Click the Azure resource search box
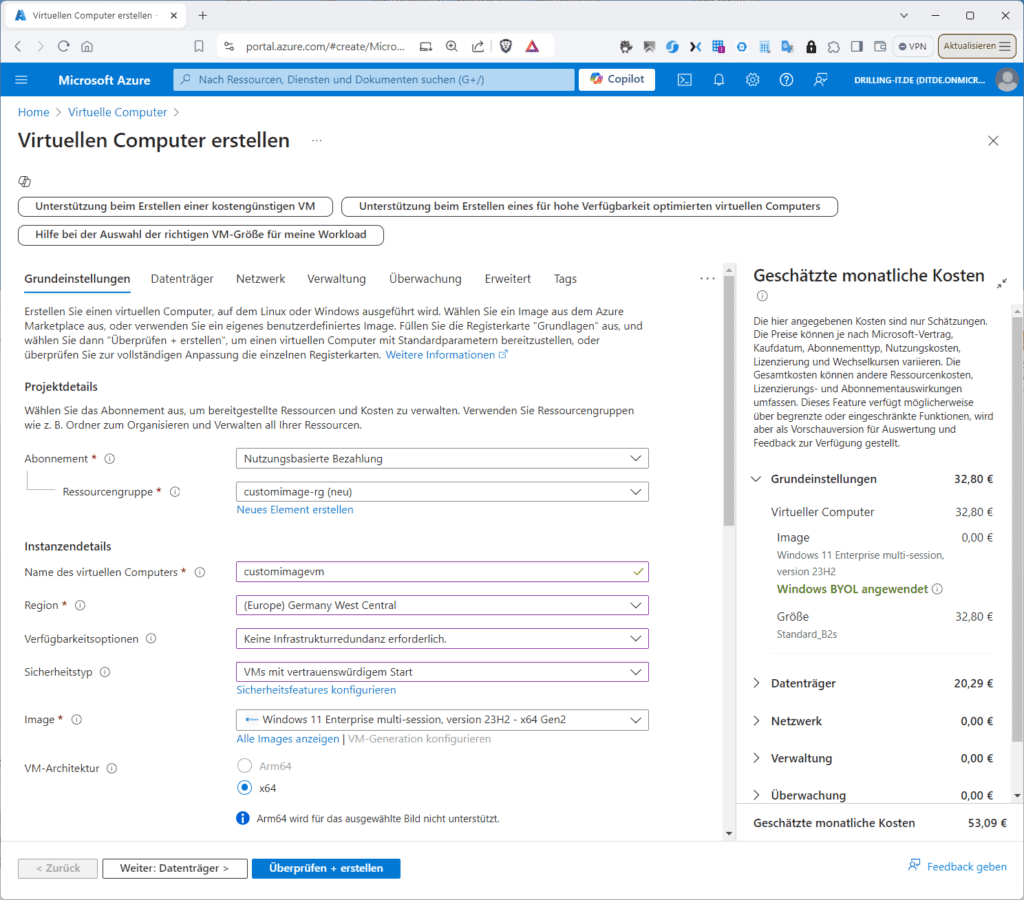The width and height of the screenshot is (1024, 900). coord(374,80)
